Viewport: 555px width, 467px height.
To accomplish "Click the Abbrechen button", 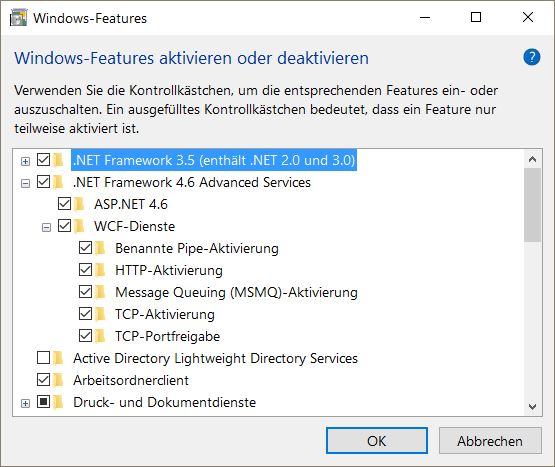I will tap(490, 441).
